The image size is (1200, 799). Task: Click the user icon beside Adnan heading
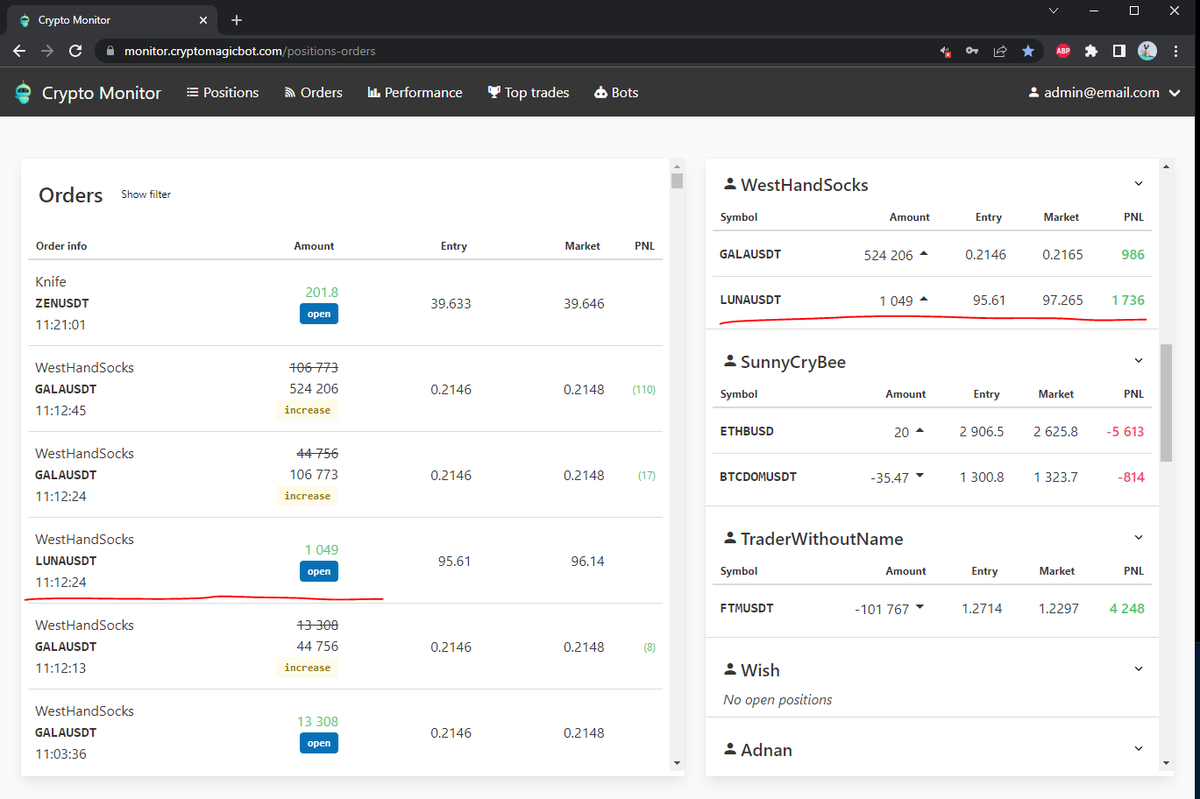click(730, 749)
